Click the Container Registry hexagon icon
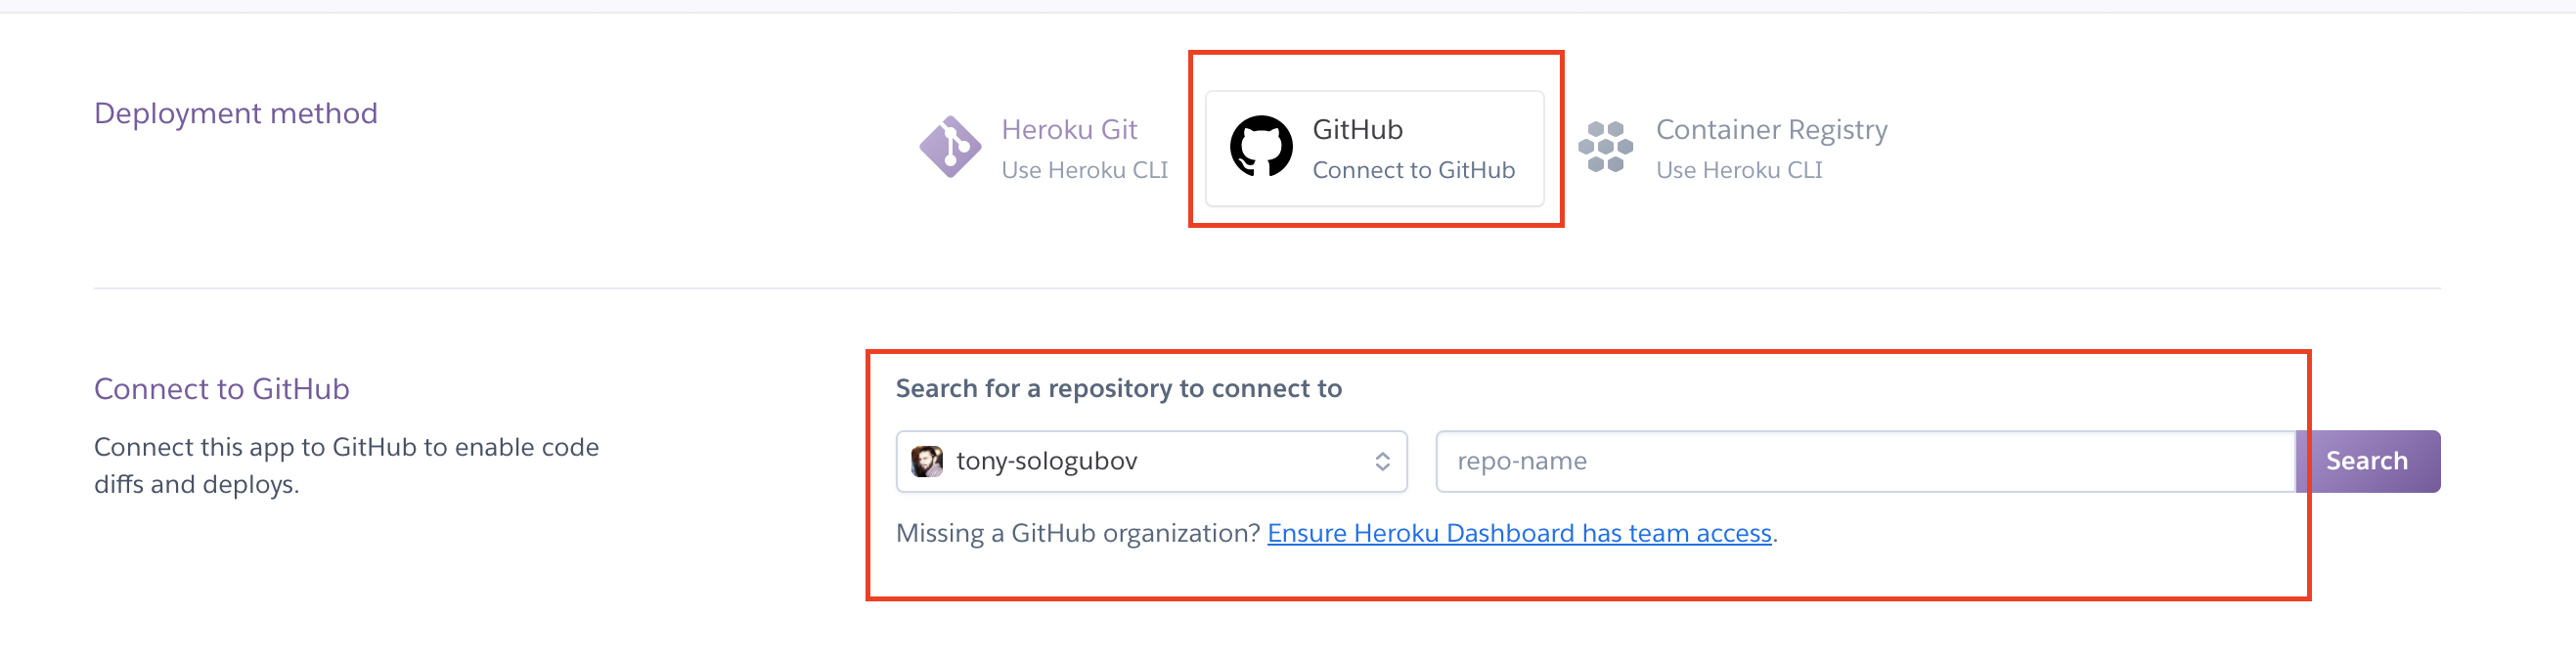The height and width of the screenshot is (661, 2576). (1605, 147)
